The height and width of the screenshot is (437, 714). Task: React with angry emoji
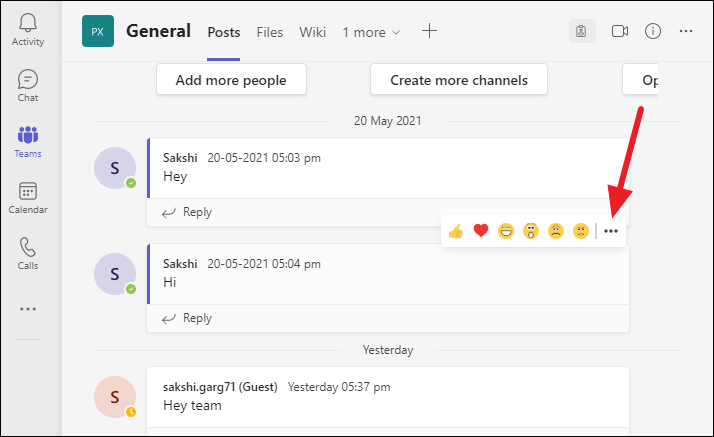point(581,231)
